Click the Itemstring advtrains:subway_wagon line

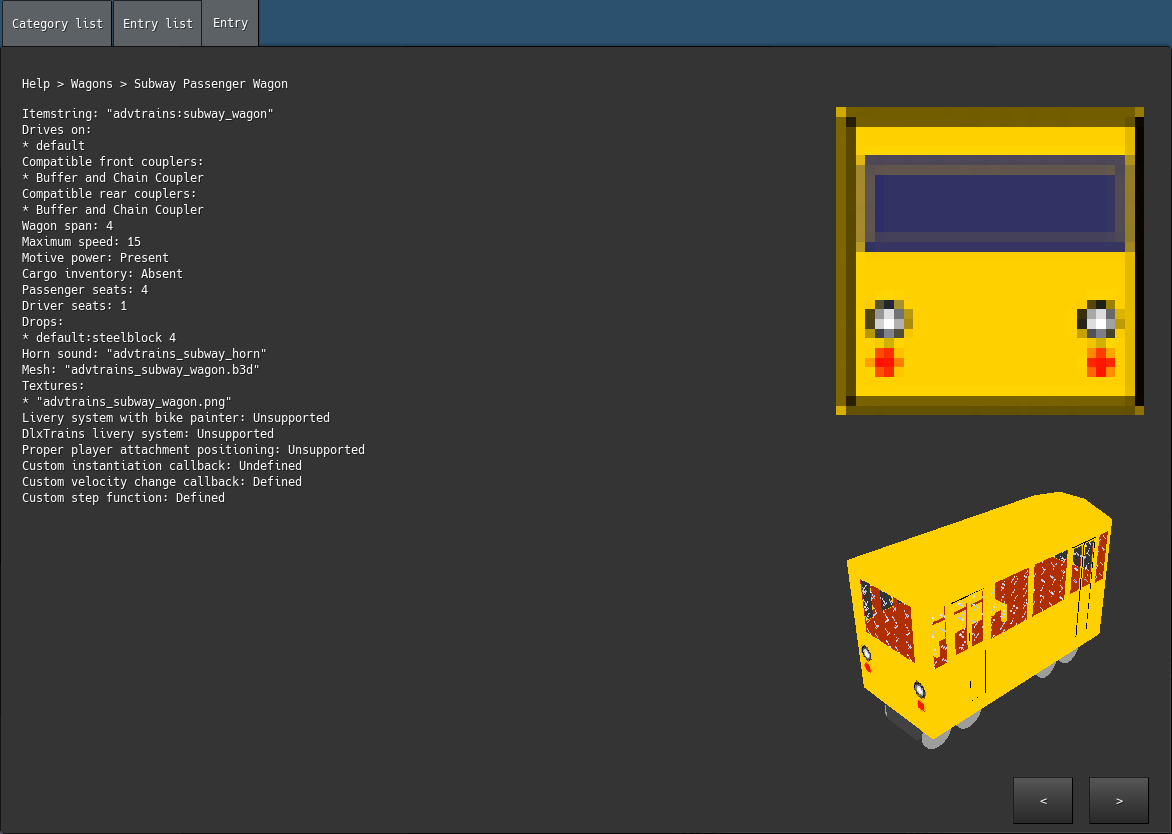click(x=147, y=114)
